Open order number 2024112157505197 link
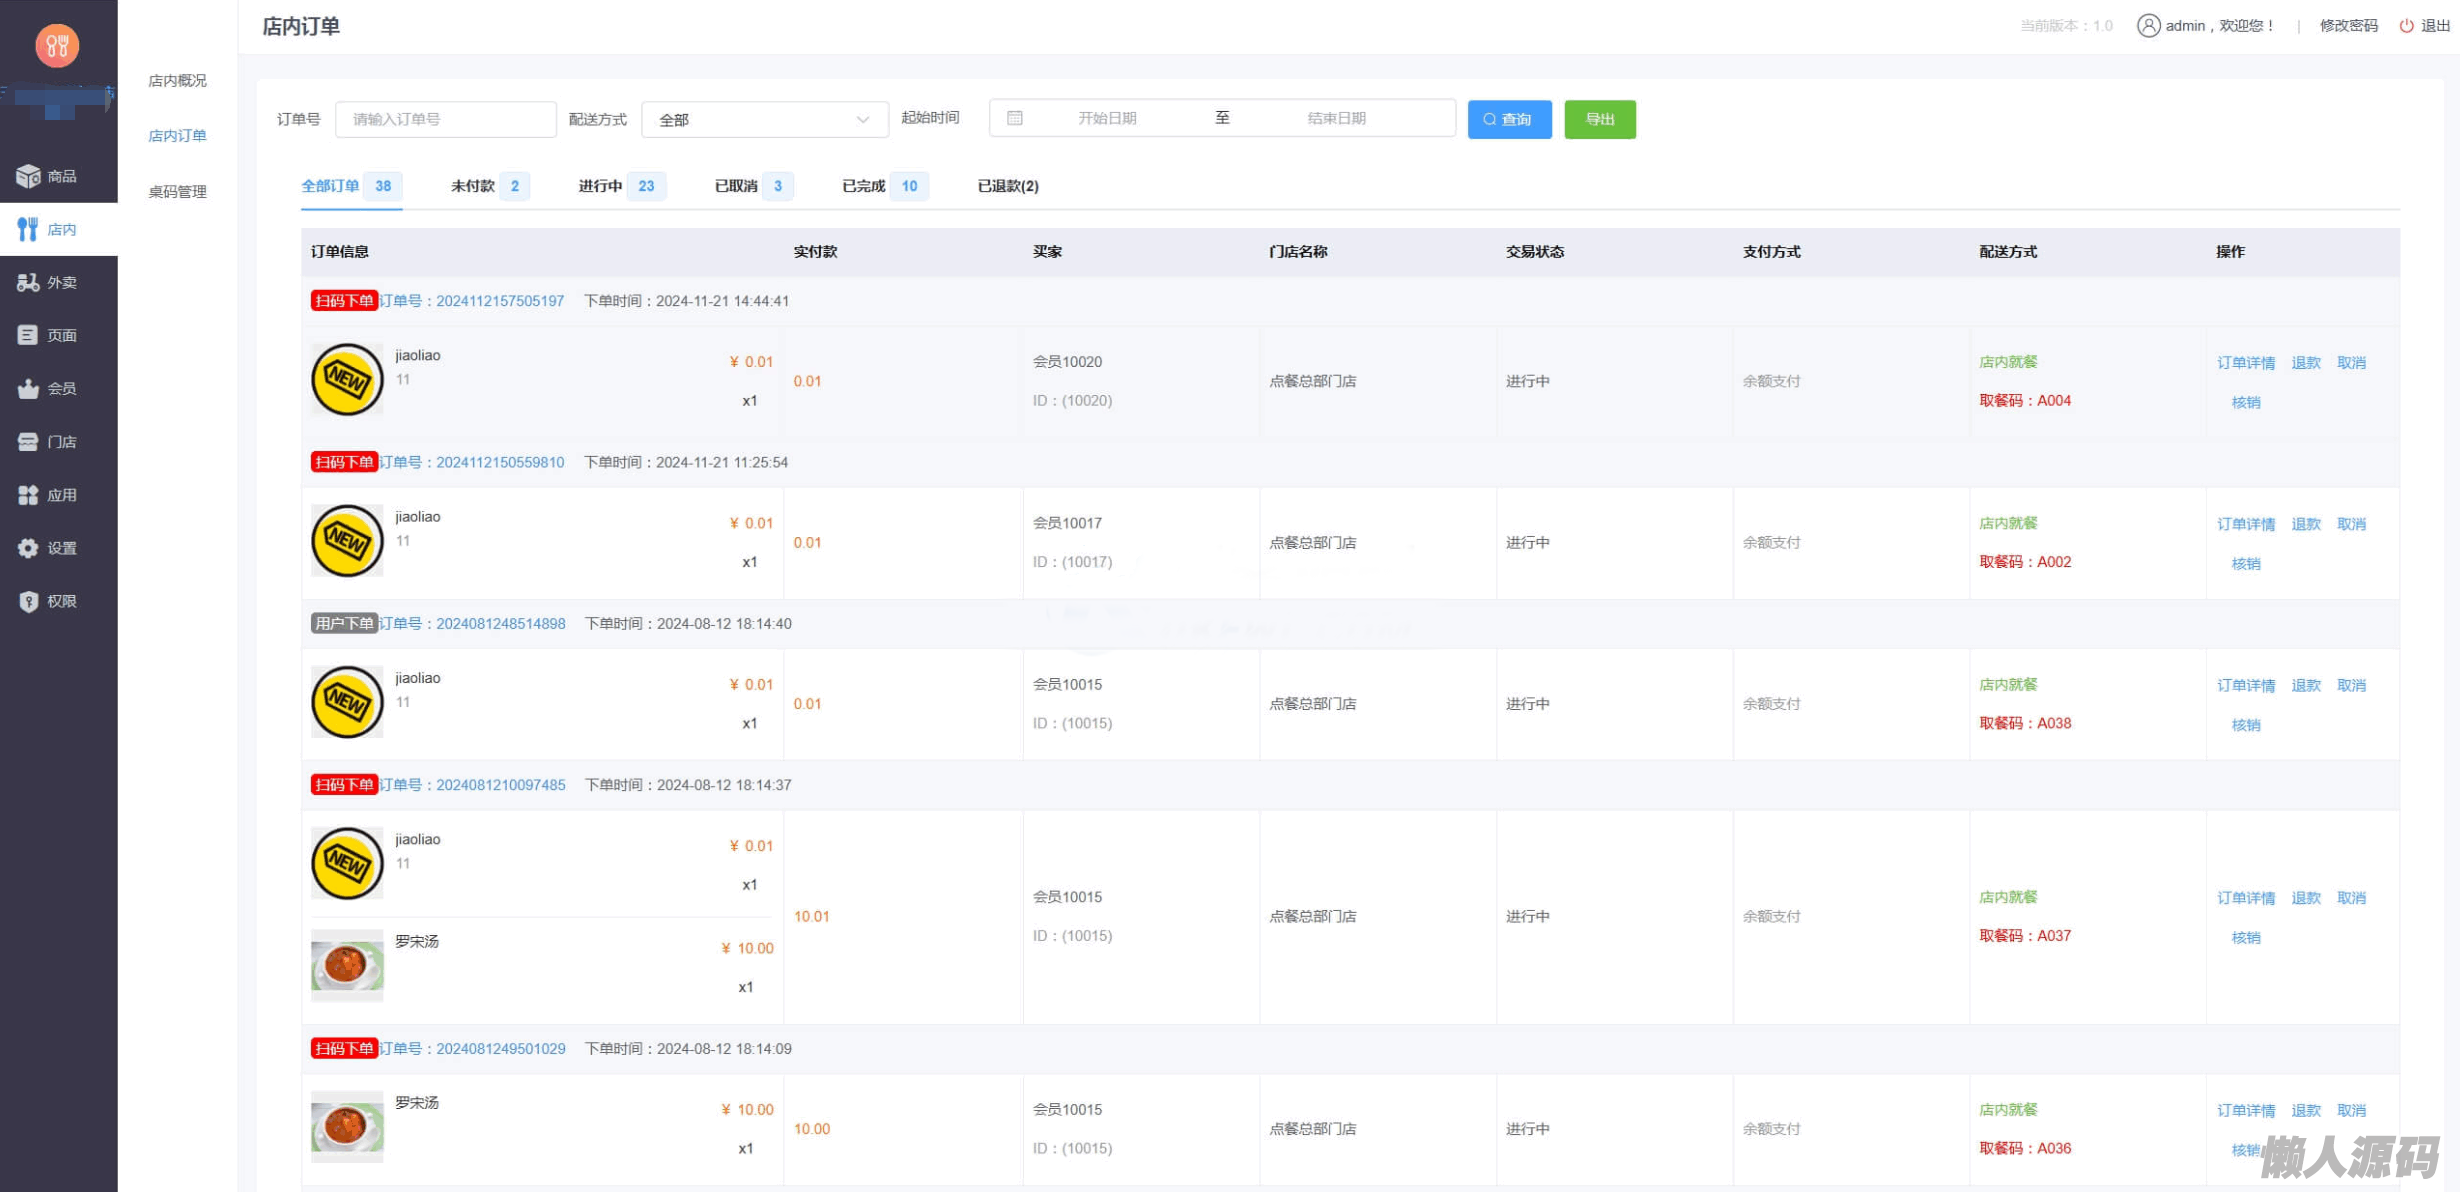 (499, 301)
